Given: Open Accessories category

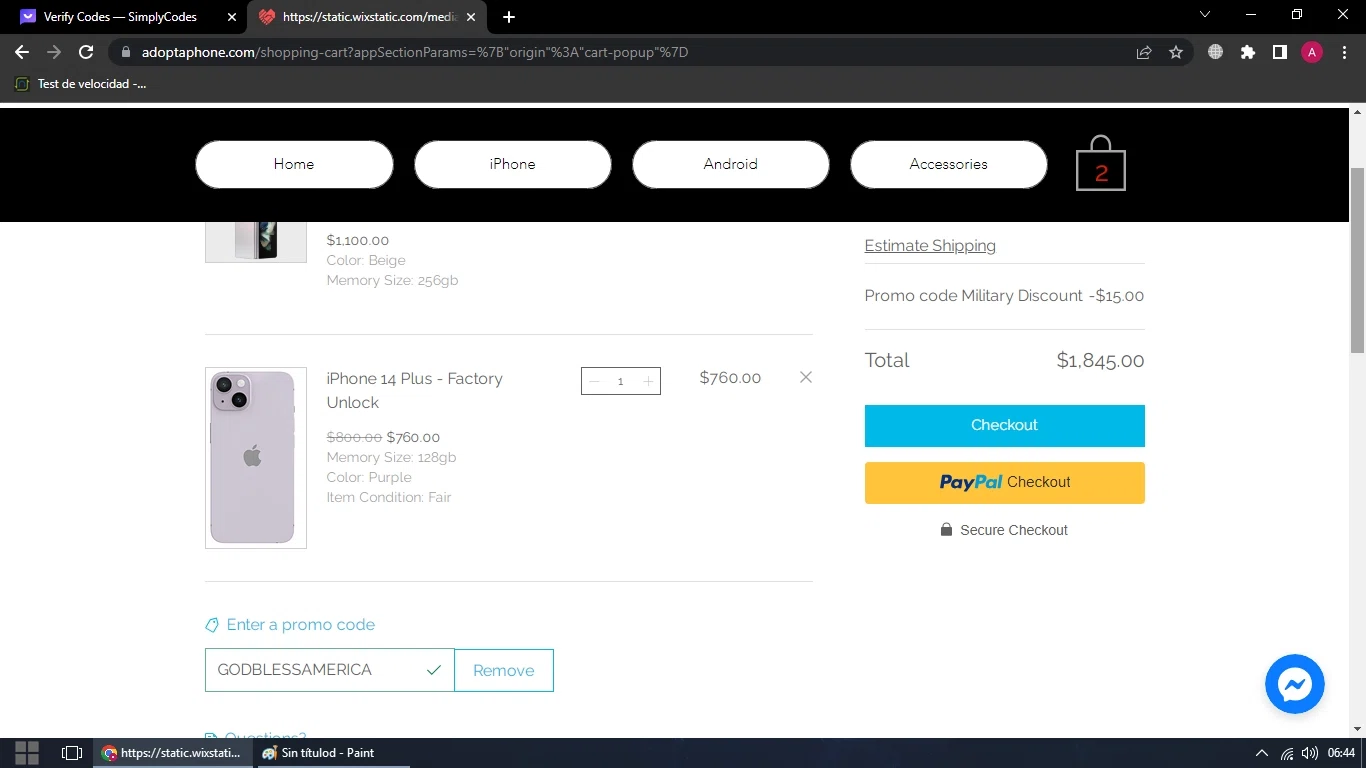Looking at the screenshot, I should (948, 164).
